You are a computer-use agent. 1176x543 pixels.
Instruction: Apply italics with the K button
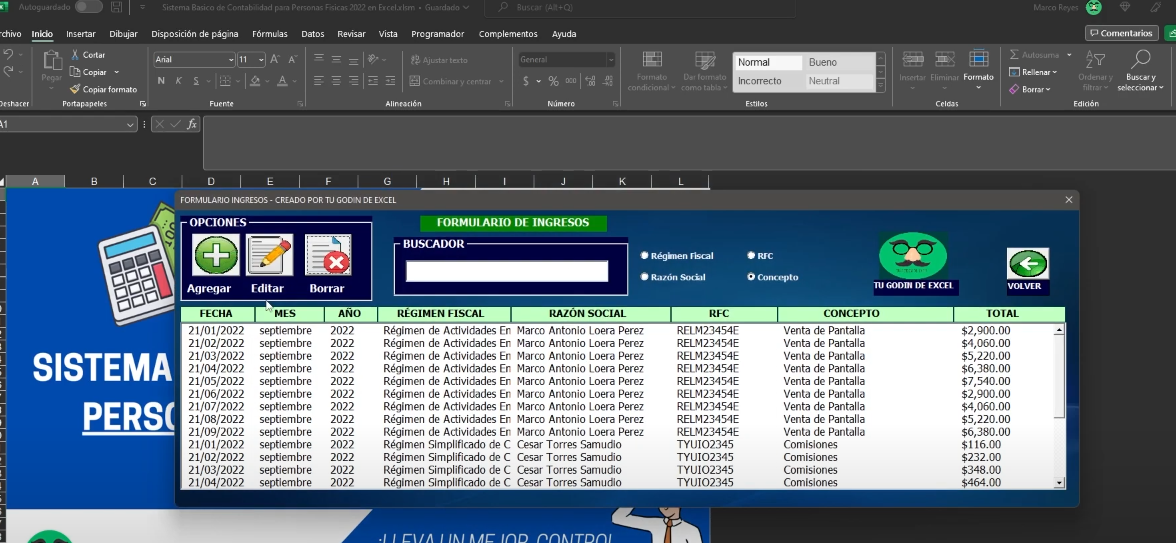tap(179, 81)
